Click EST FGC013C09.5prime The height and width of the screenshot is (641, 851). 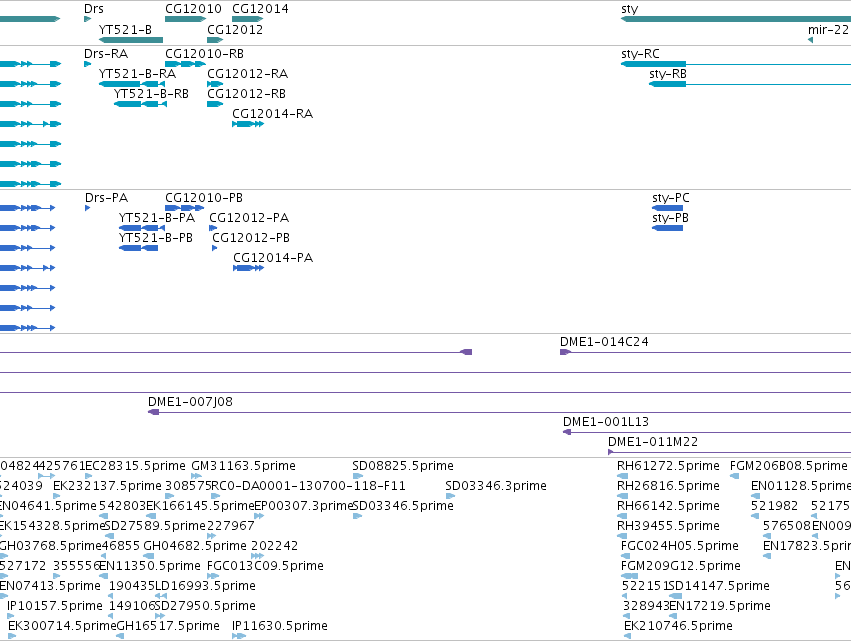[x=265, y=566]
